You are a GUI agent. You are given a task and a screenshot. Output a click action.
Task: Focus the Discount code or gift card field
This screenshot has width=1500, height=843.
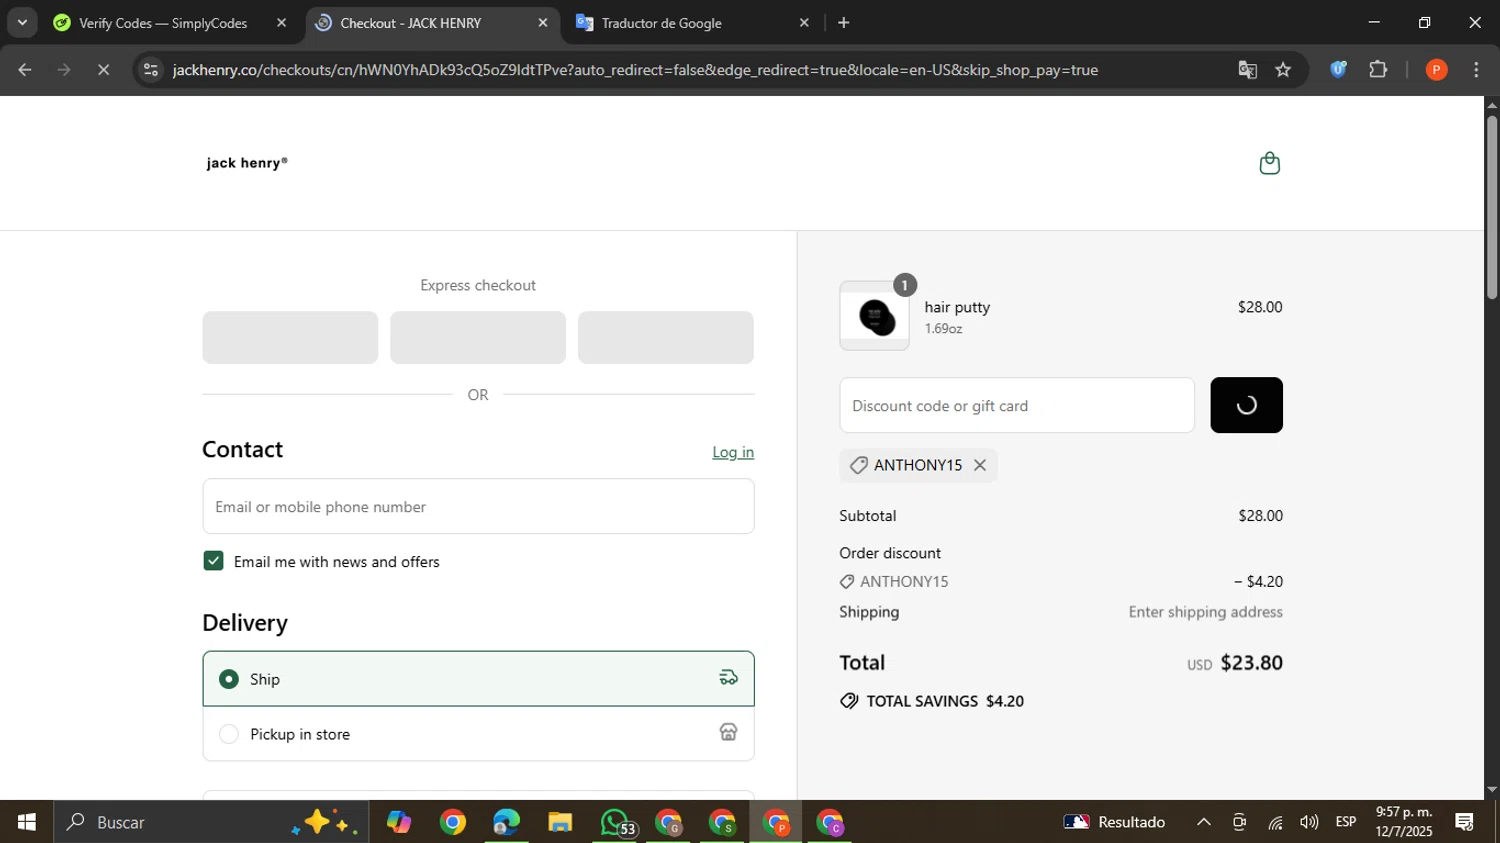1017,405
